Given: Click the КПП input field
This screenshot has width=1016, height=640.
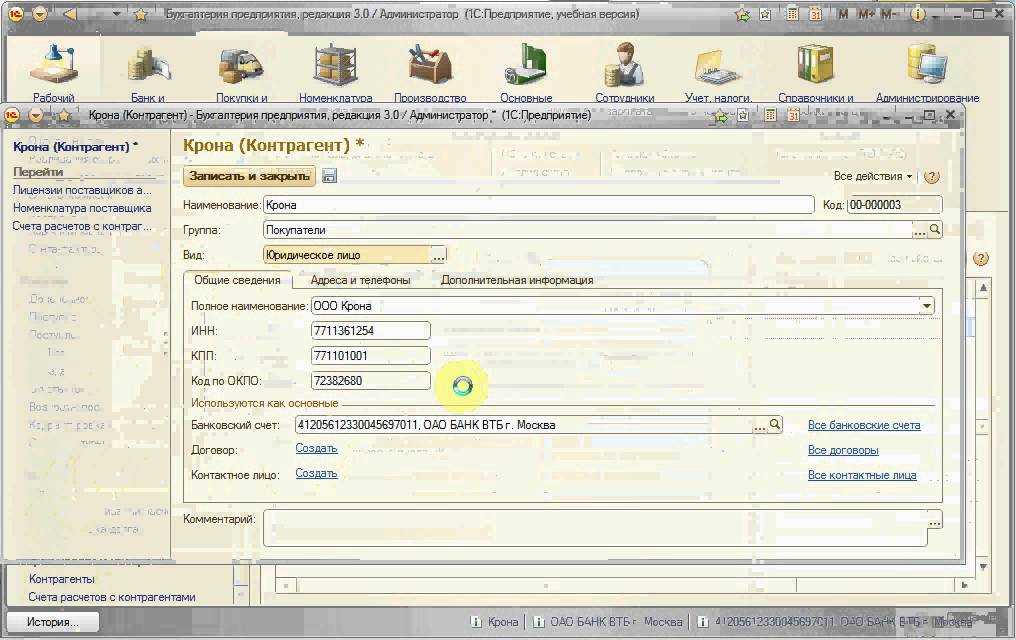Looking at the screenshot, I should pyautogui.click(x=371, y=356).
